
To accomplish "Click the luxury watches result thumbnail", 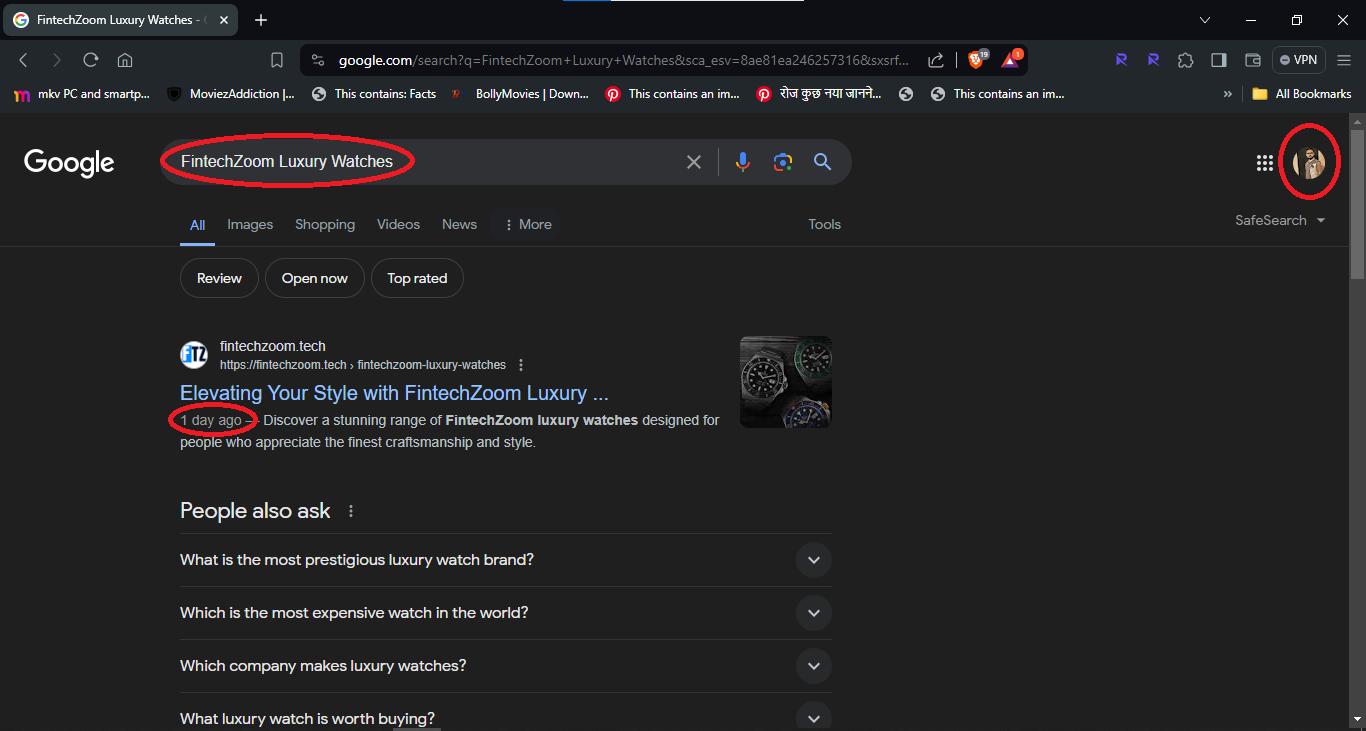I will coord(785,382).
